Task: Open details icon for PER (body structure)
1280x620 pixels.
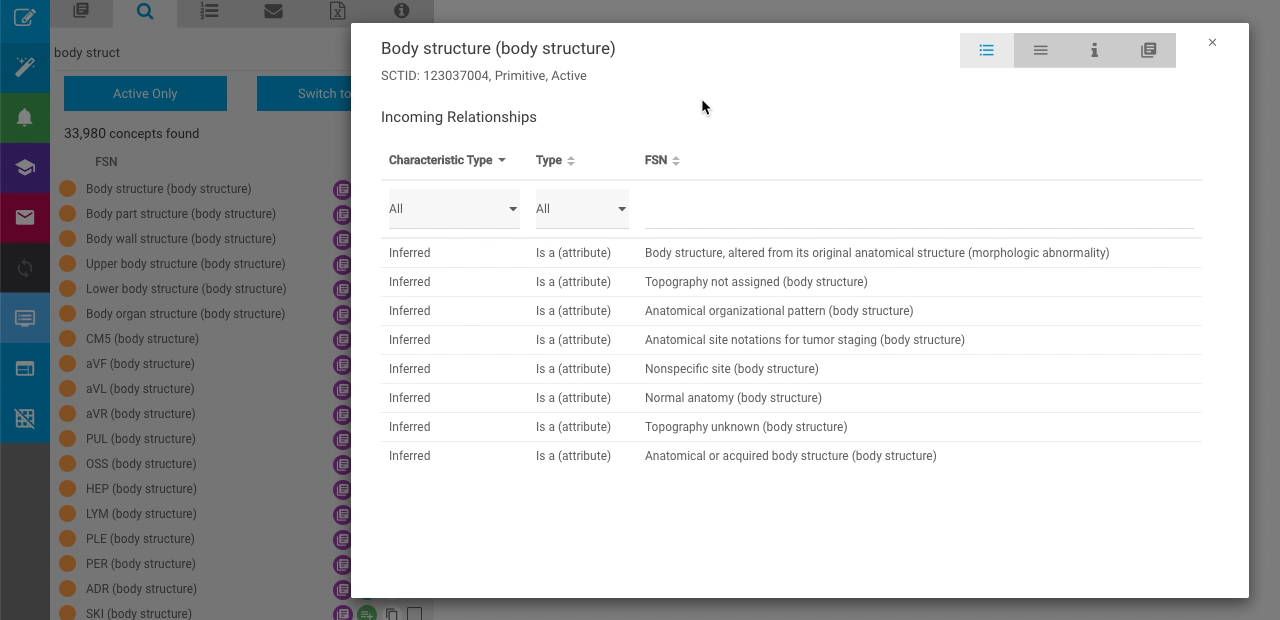Action: 342,564
